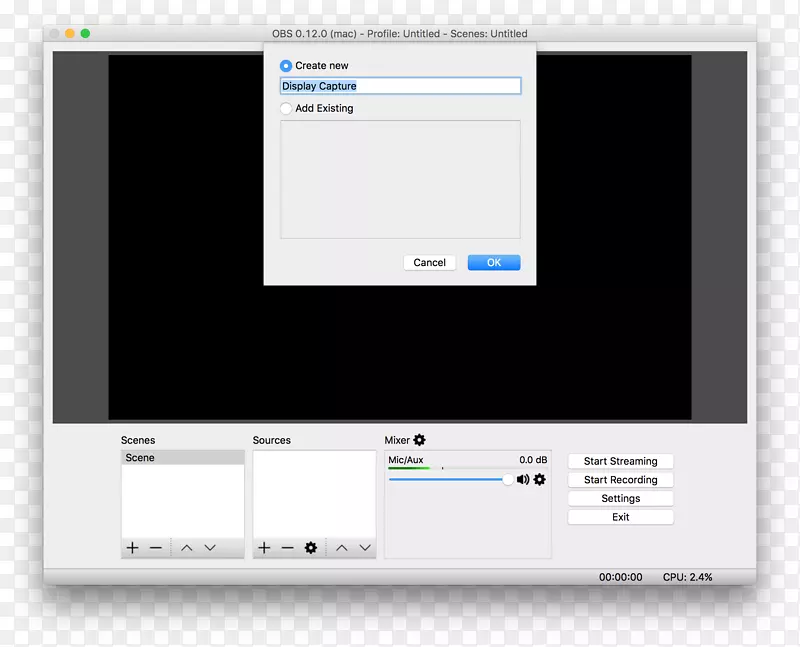
Task: Move source up with up arrow
Action: pos(342,548)
